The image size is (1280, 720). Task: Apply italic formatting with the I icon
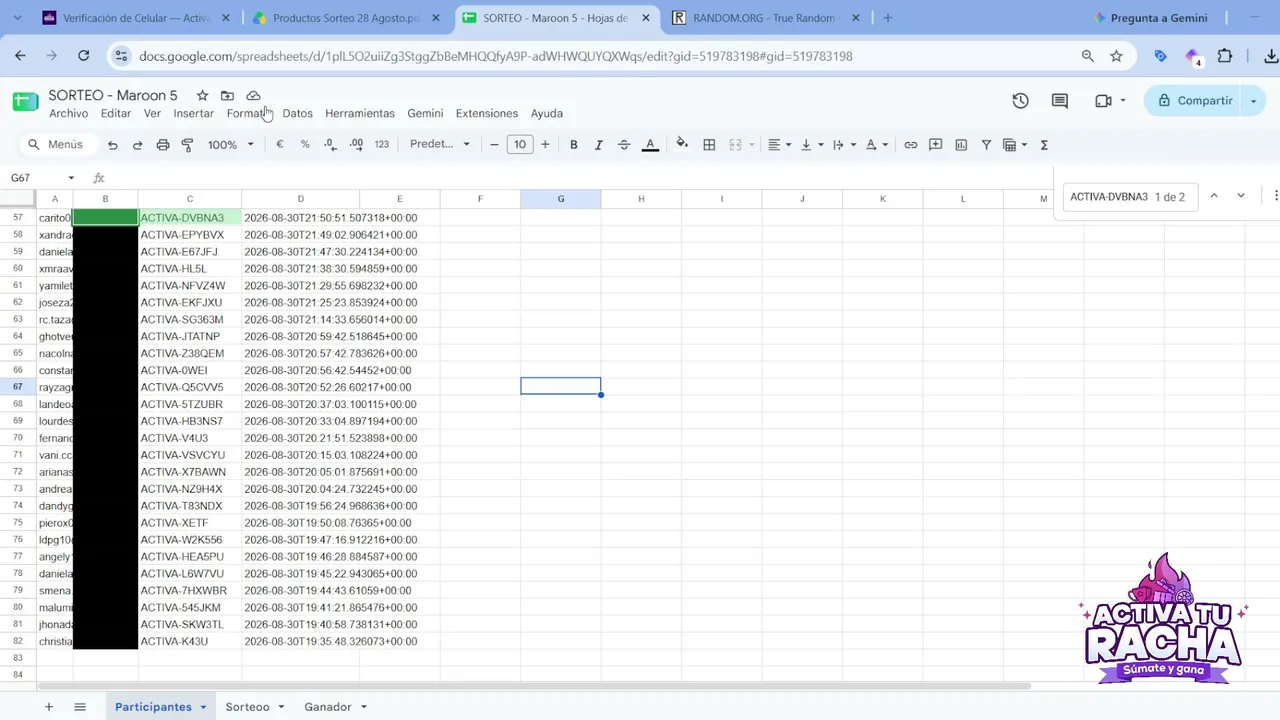click(598, 145)
